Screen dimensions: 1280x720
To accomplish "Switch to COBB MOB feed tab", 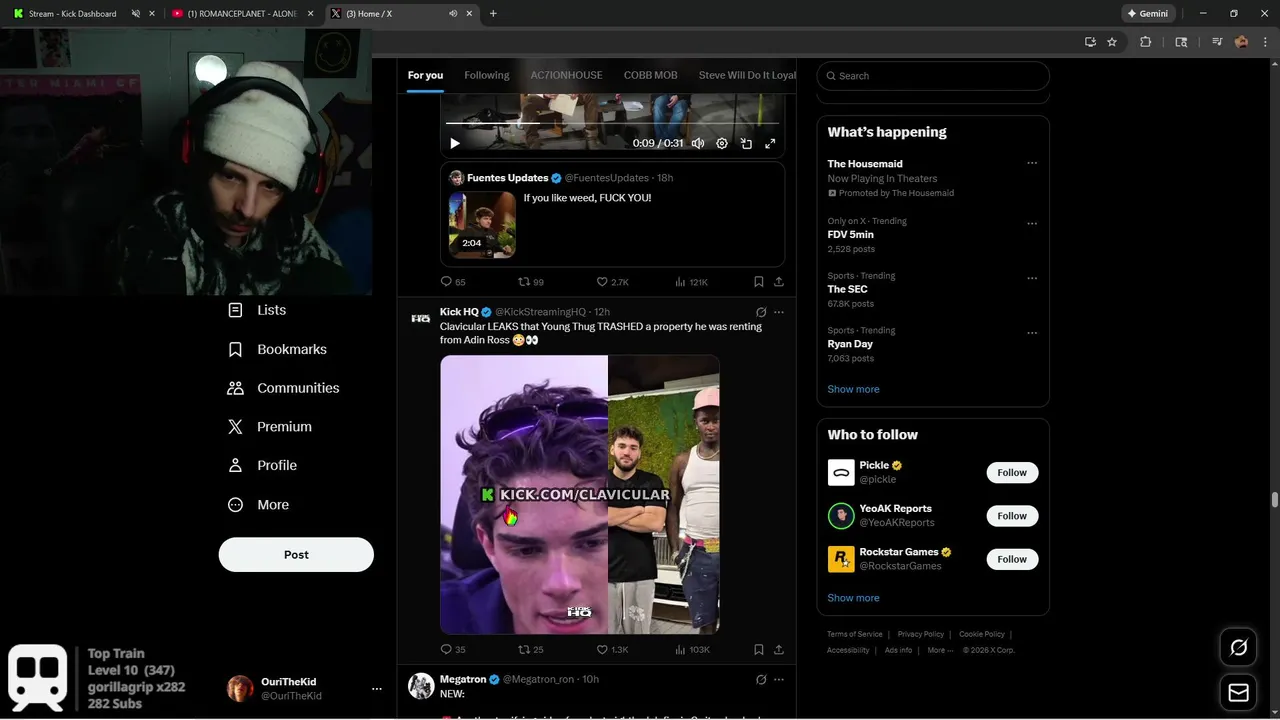I will (650, 75).
